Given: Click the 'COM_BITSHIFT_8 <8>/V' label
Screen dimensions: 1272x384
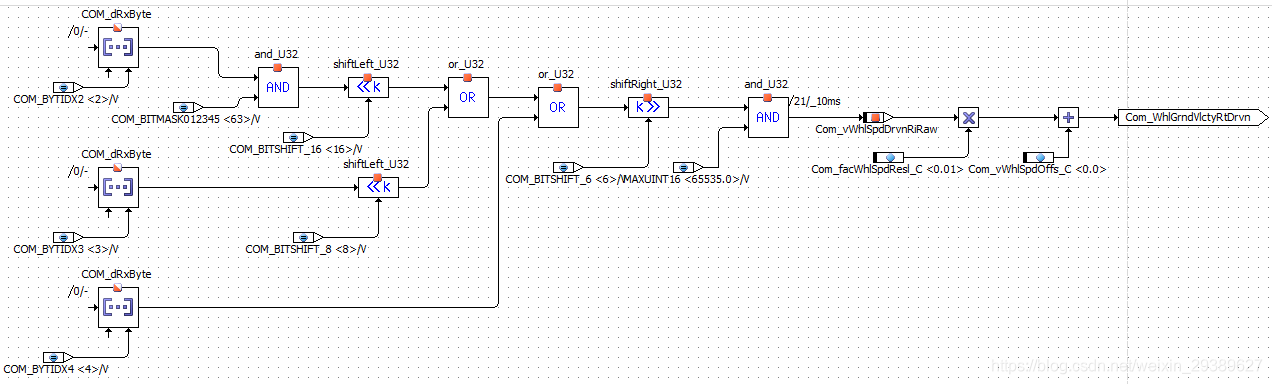Looking at the screenshot, I should pos(306,249).
